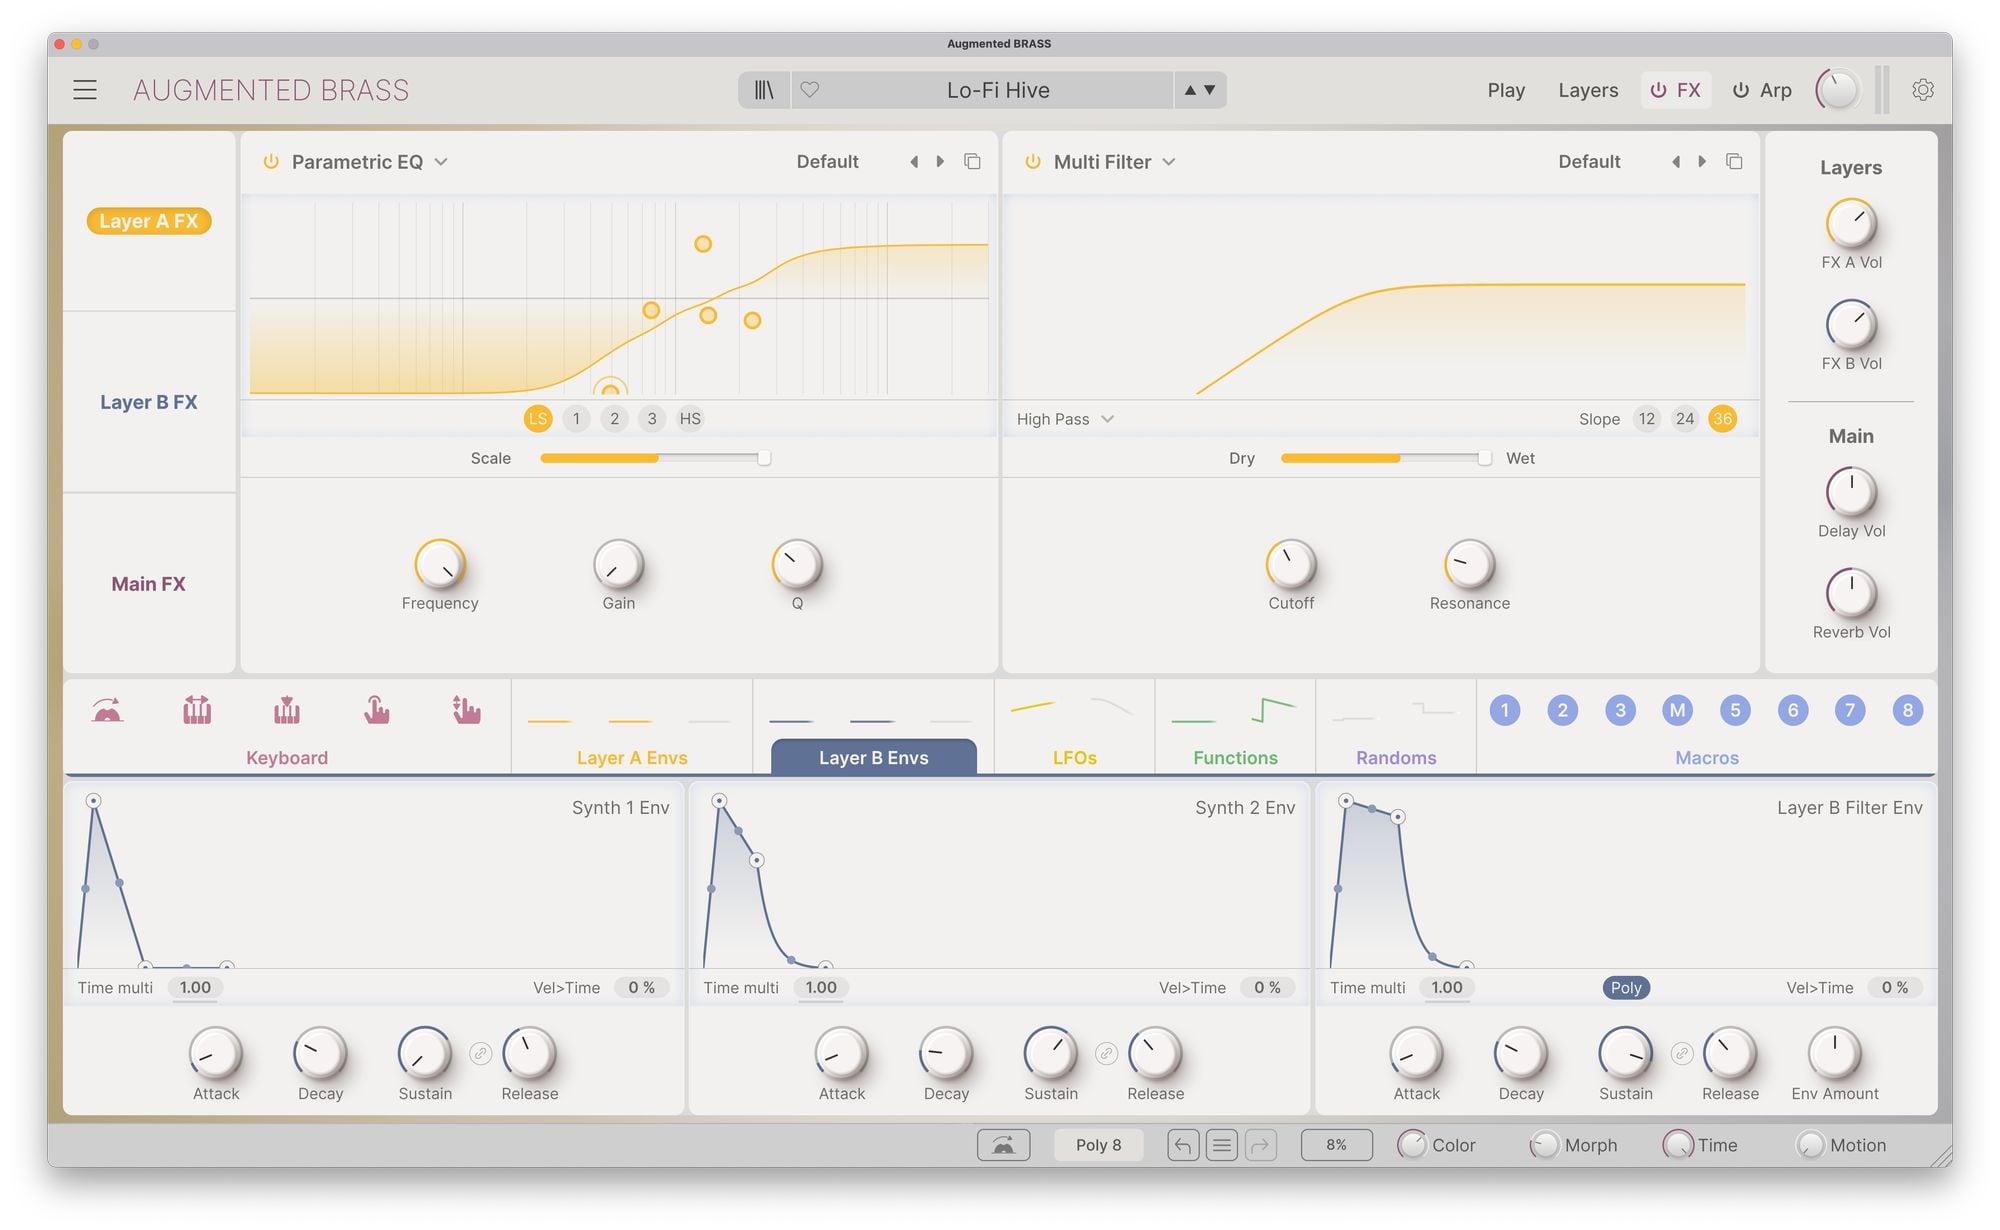Click the Sustain-Release link icon in Synth 1 Env

481,1054
